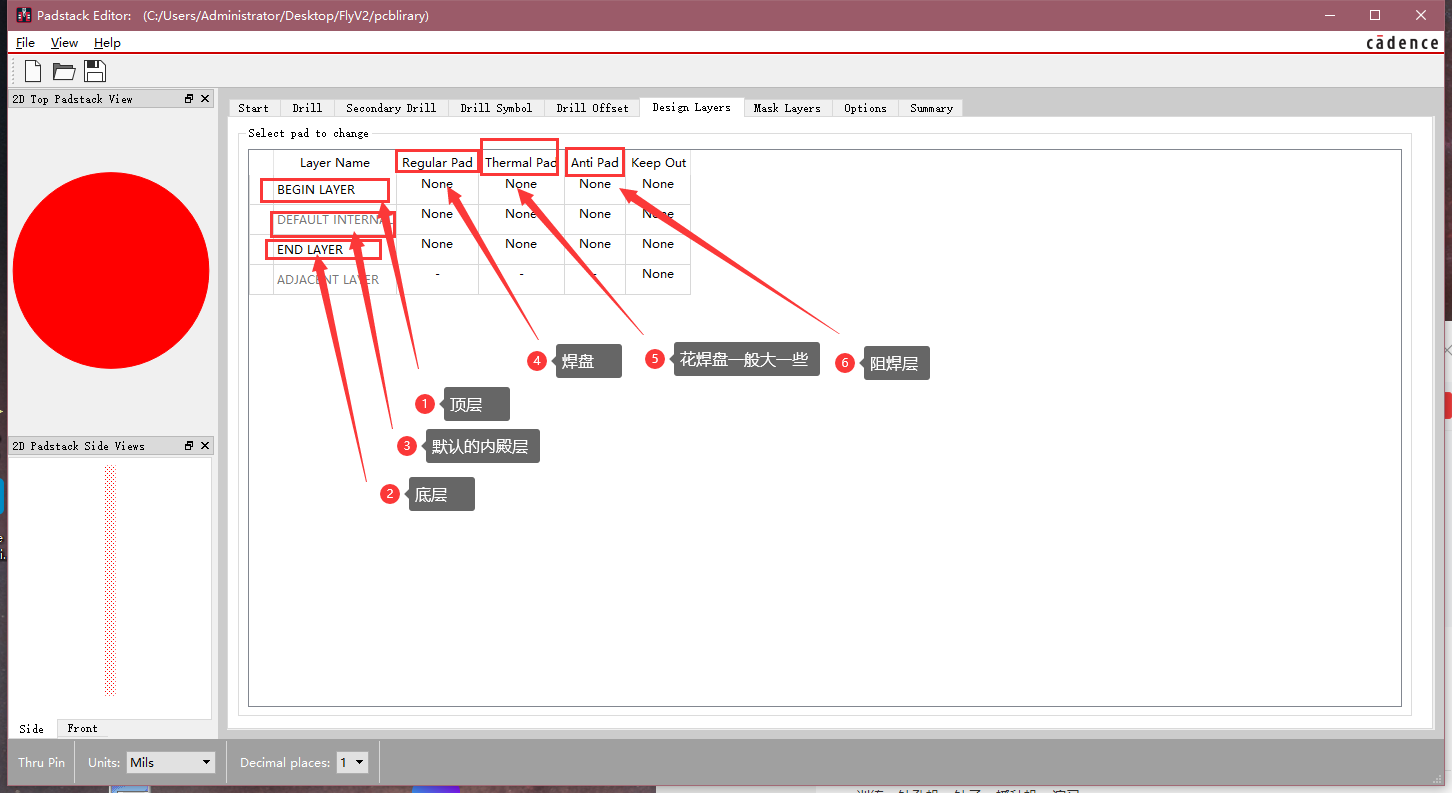Open the Decimal places dropdown

[x=352, y=761]
